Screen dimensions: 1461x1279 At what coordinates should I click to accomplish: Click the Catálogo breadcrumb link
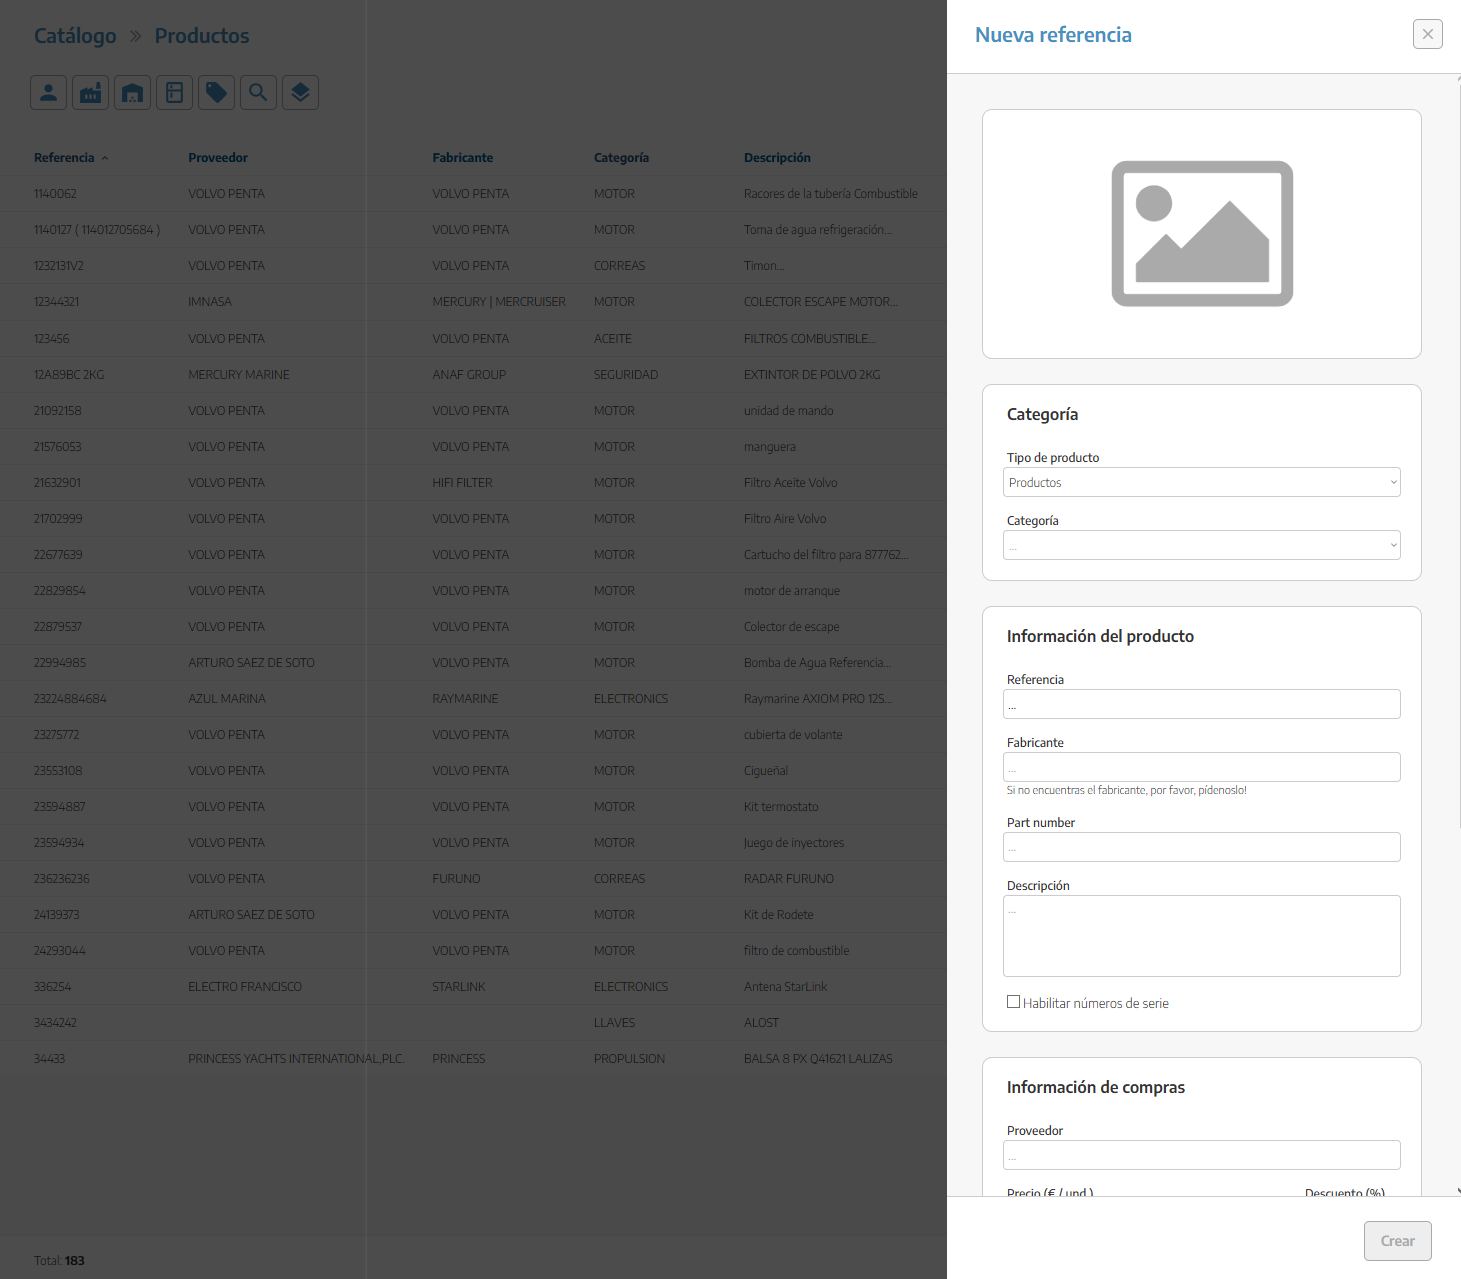click(x=75, y=36)
